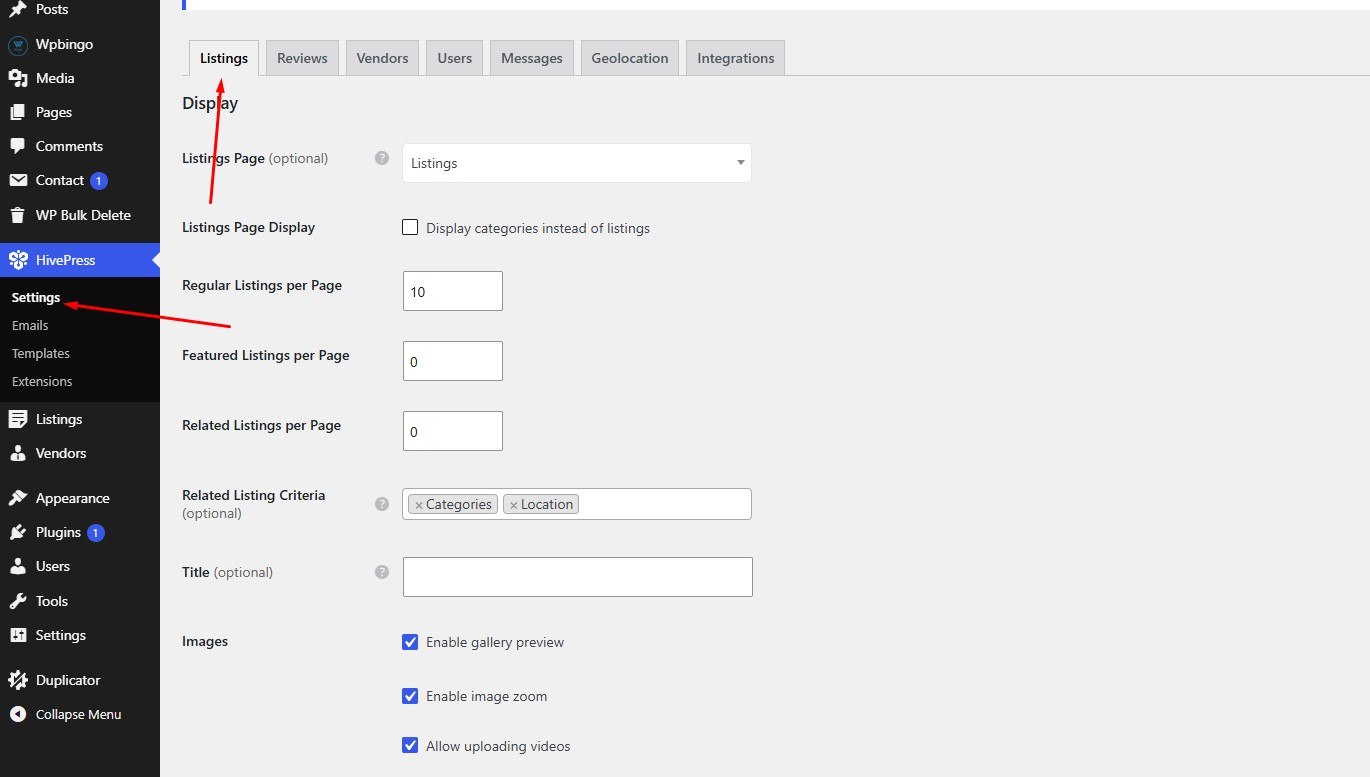The height and width of the screenshot is (777, 1370).
Task: Switch to the Reviews tab
Action: pyautogui.click(x=302, y=58)
